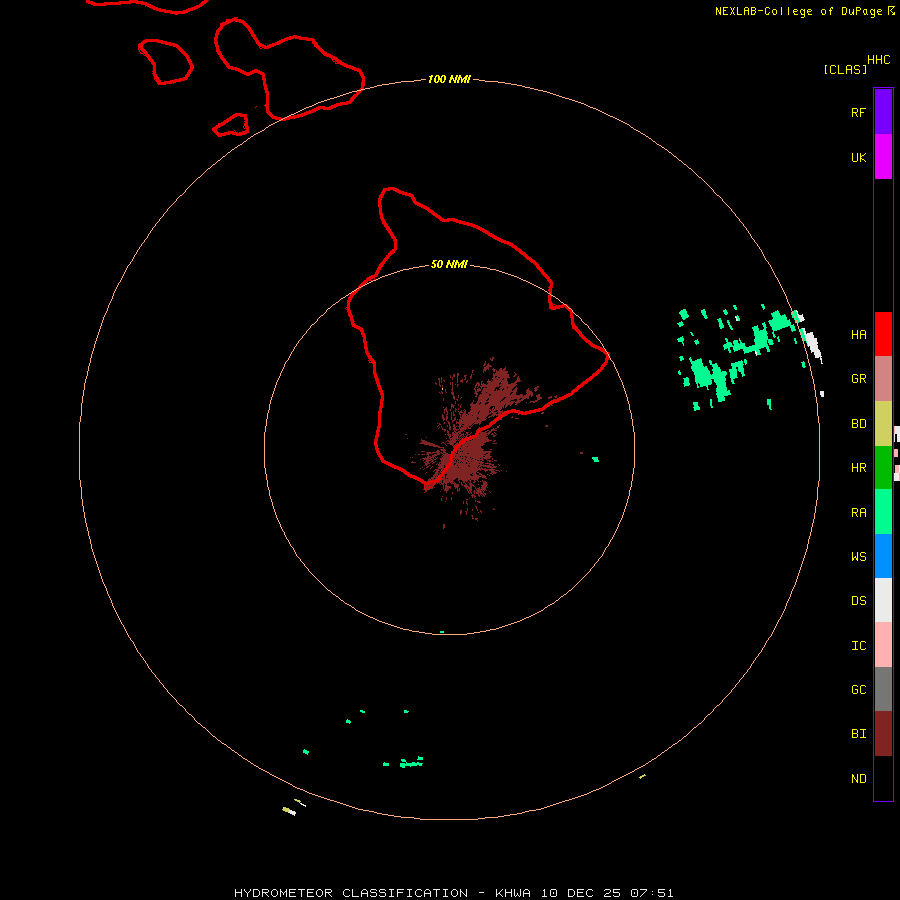Click the KHWA station identifier
Screen dimensions: 900x900
(x=513, y=893)
